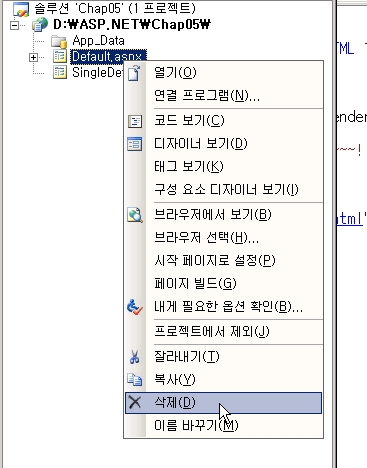367x468 pixels.
Task: Choose 삭제(D) menu entry
Action: tap(223, 403)
